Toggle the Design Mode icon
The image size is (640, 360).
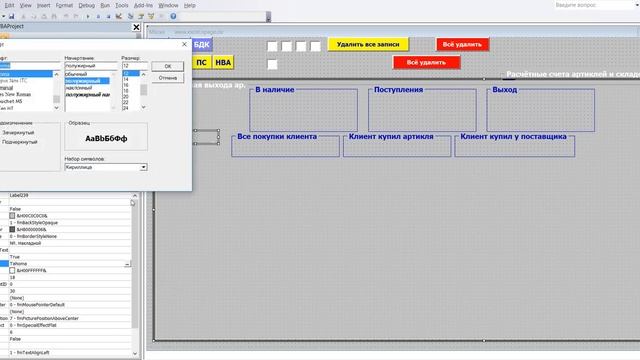119,16
